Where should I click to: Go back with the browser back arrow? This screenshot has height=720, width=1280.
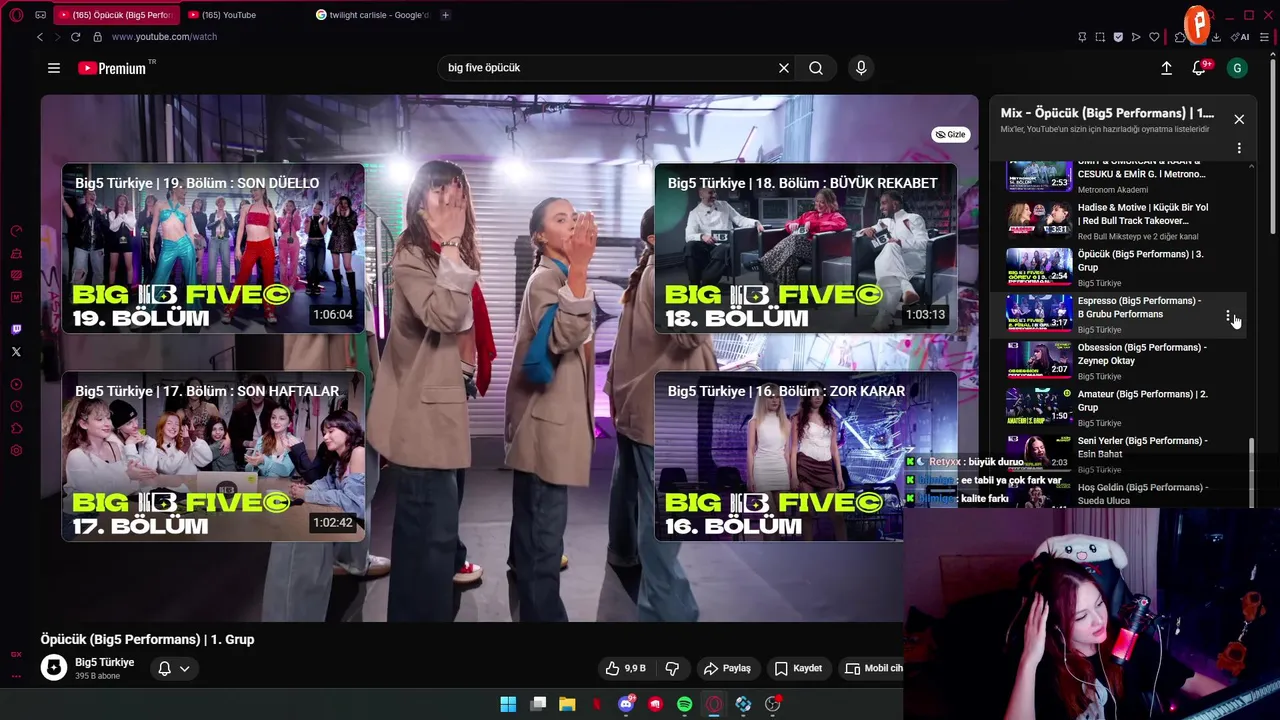pyautogui.click(x=40, y=37)
